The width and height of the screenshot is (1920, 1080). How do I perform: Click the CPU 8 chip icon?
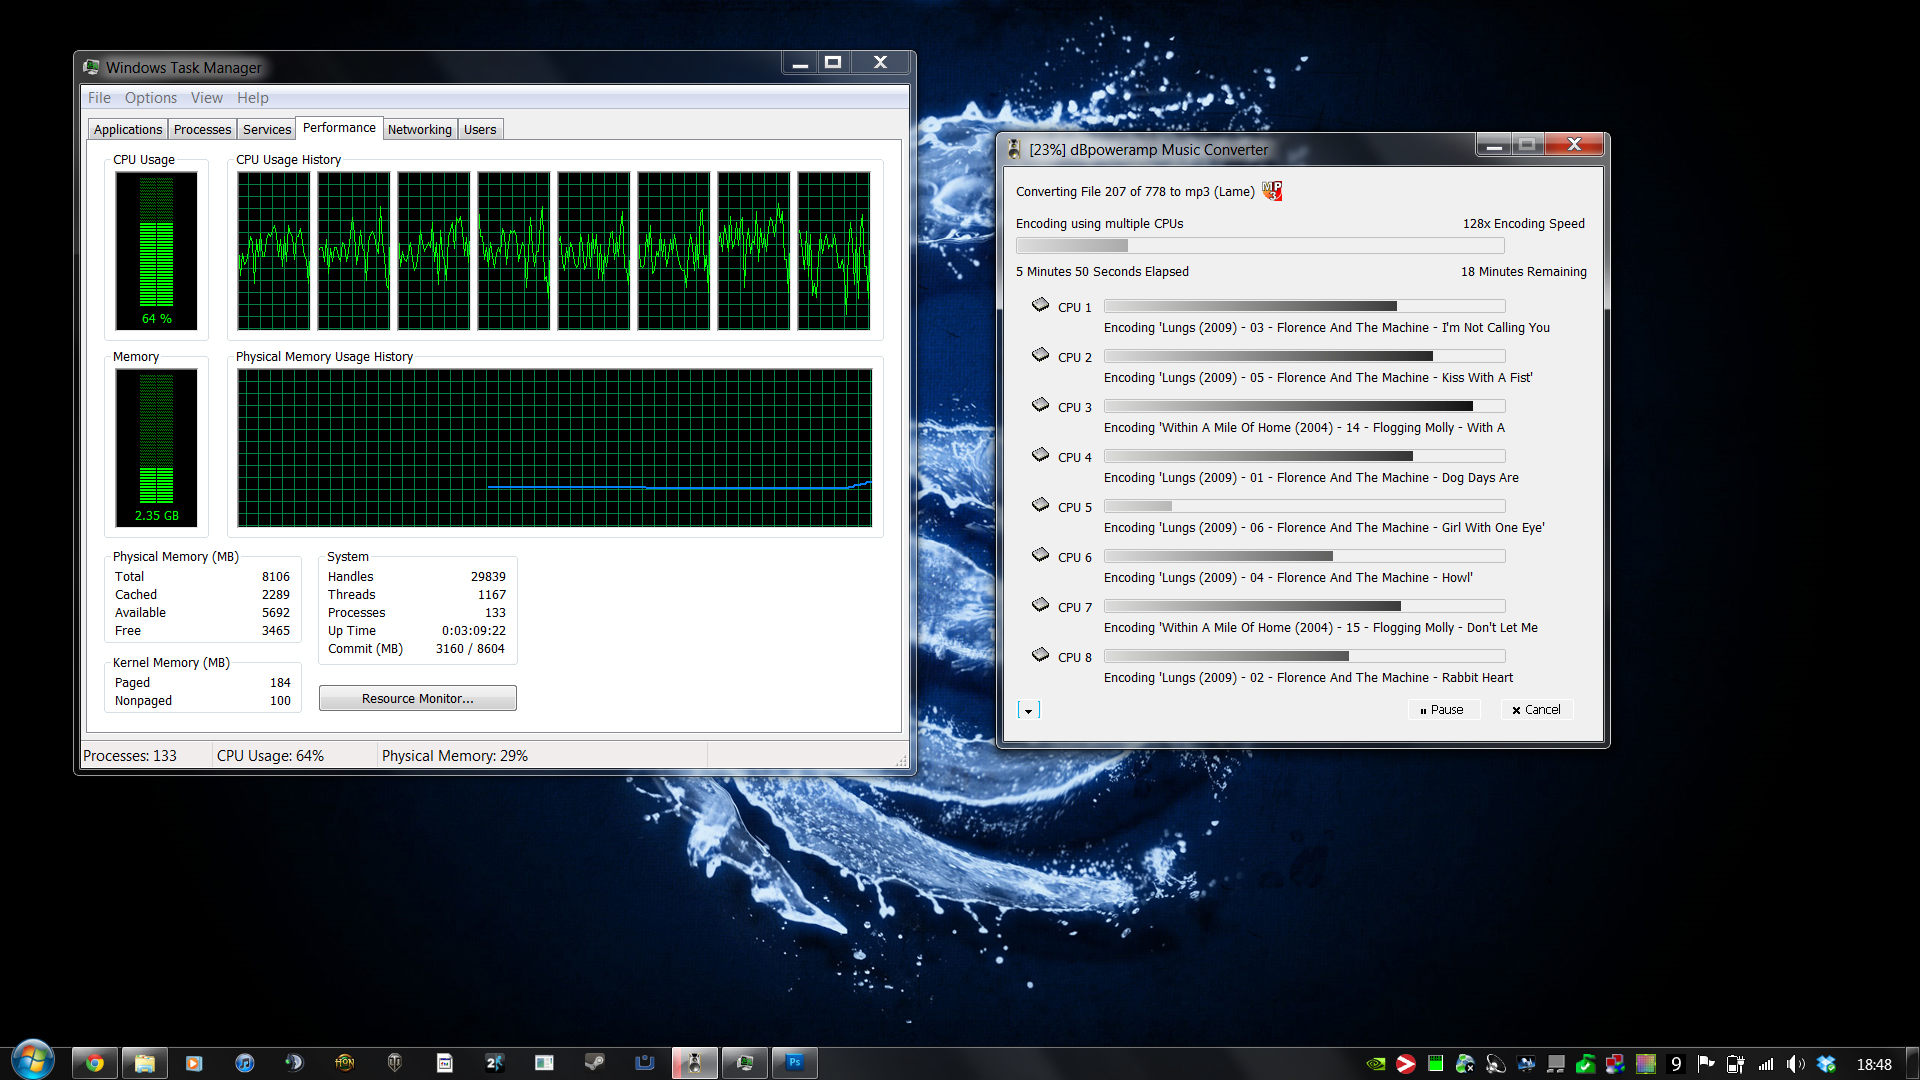(x=1040, y=654)
